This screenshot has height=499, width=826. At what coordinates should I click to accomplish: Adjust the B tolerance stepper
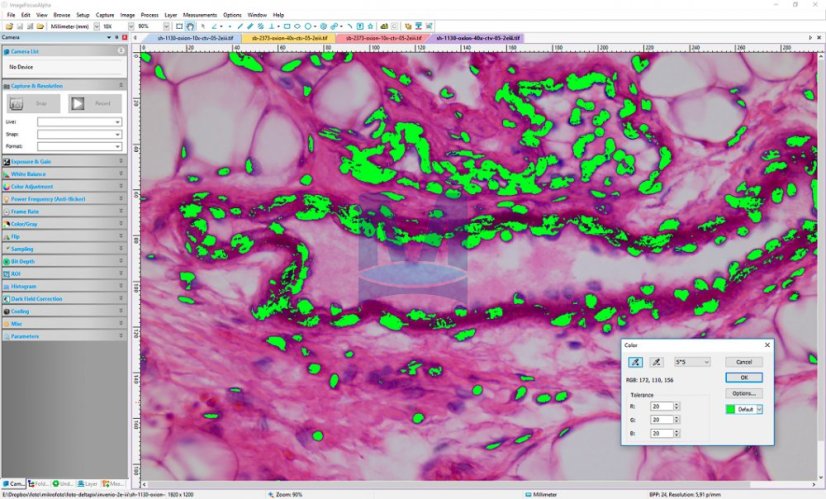coord(677,433)
